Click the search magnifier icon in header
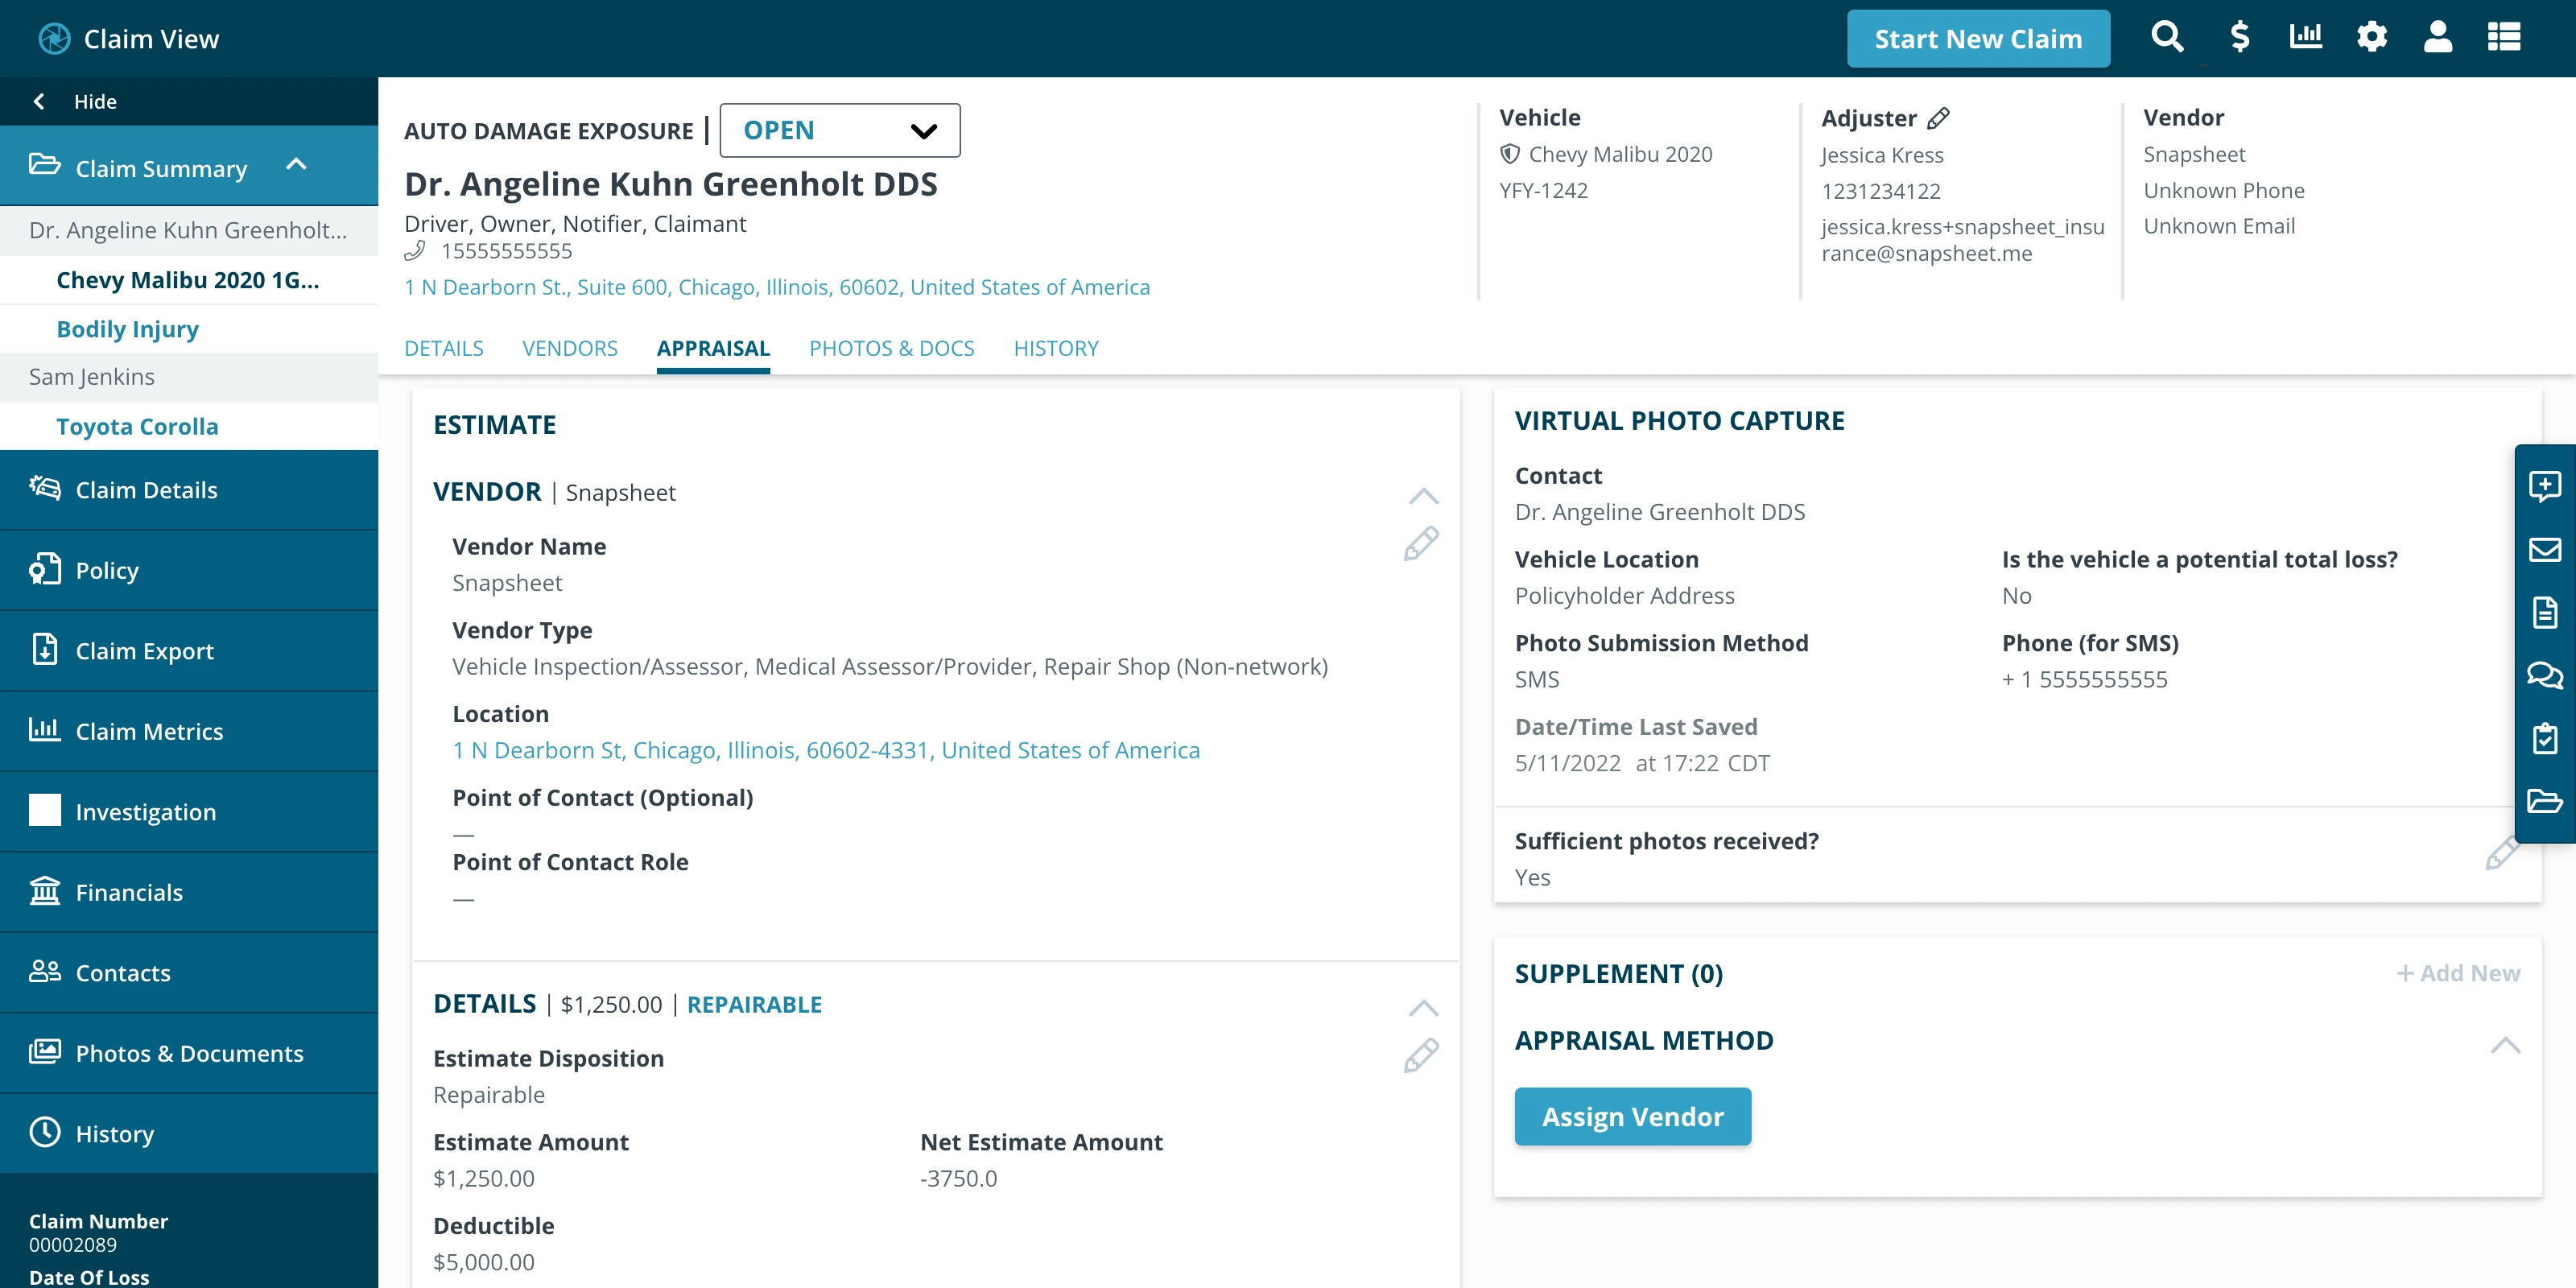The image size is (2576, 1288). coord(2166,38)
